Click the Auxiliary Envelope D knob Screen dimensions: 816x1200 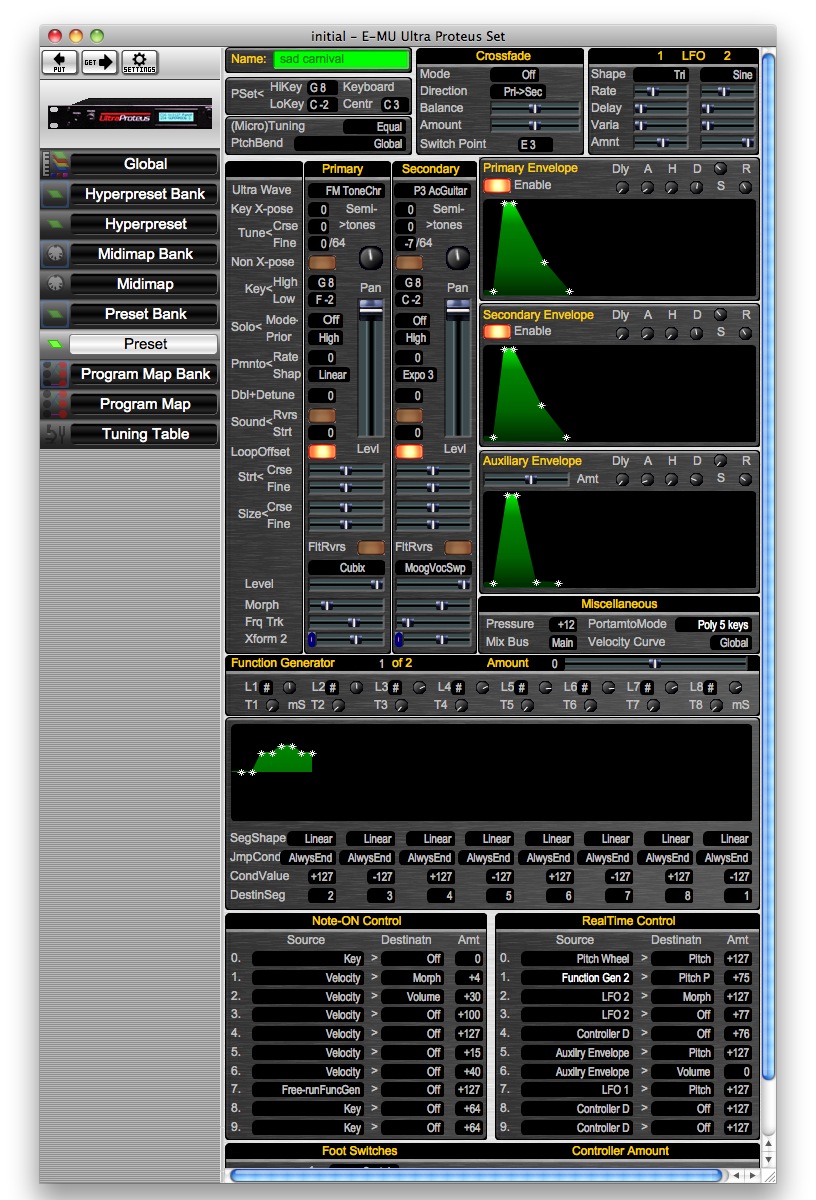(x=696, y=480)
